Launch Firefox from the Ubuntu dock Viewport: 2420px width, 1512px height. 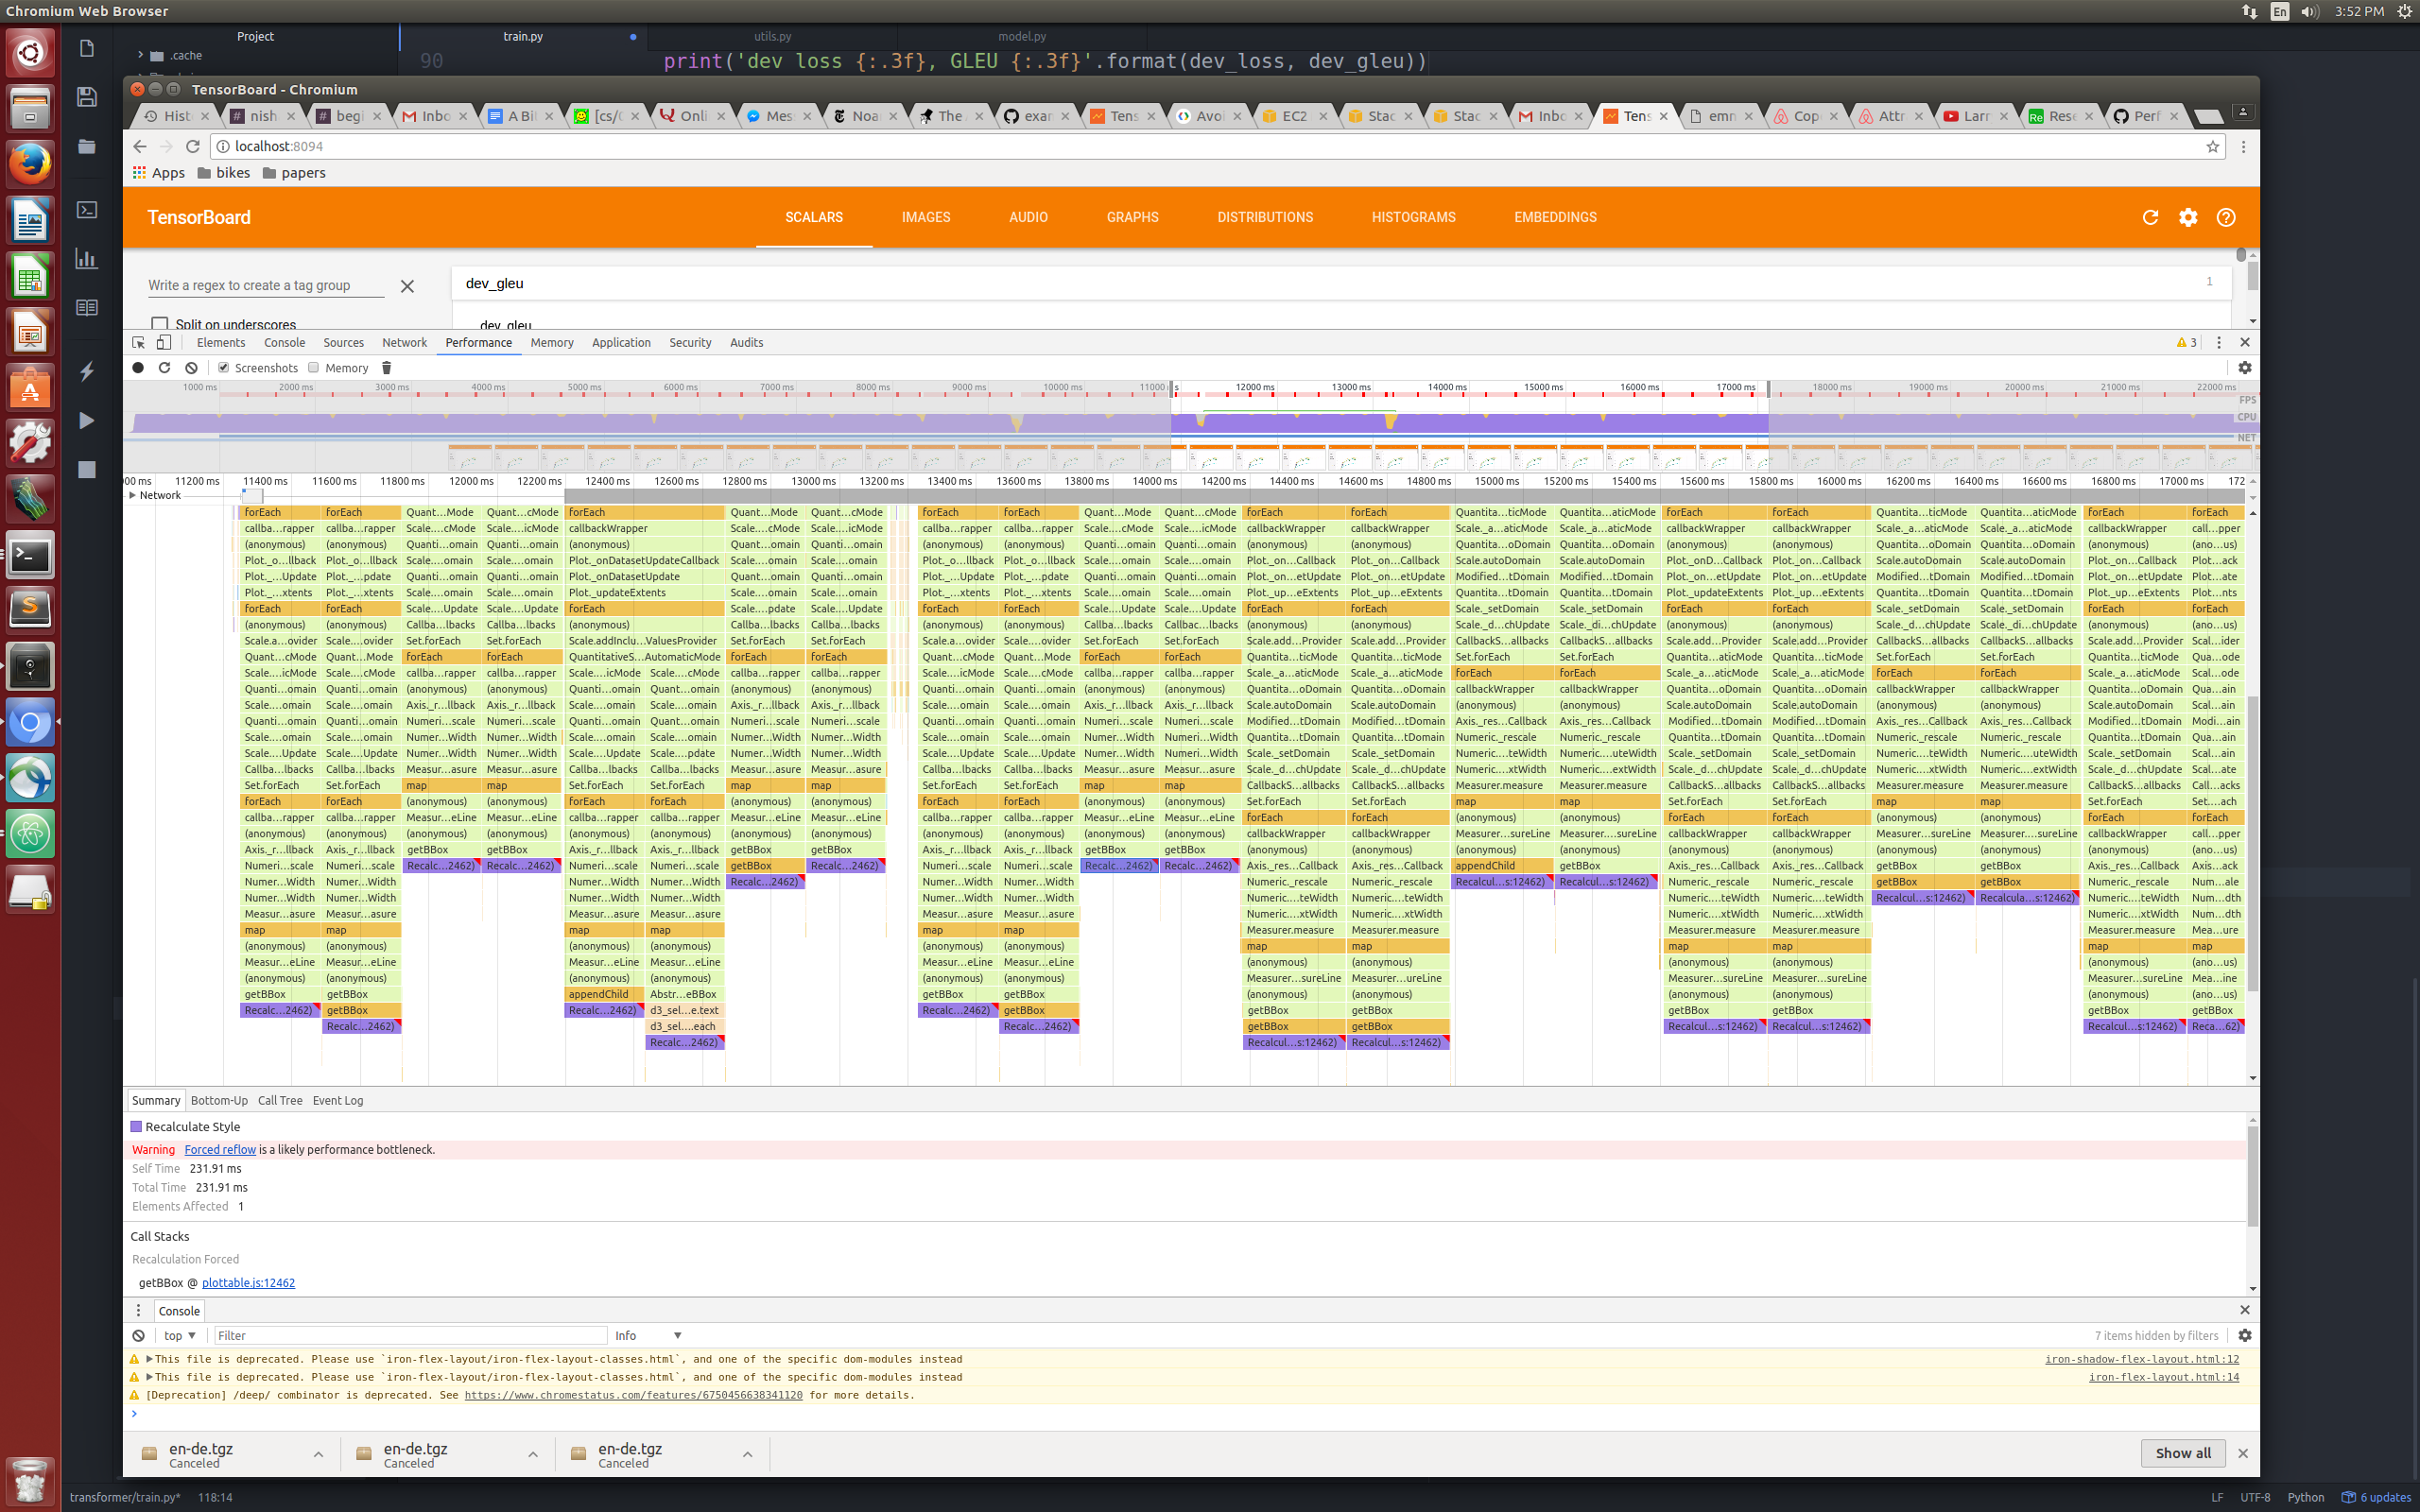click(30, 163)
